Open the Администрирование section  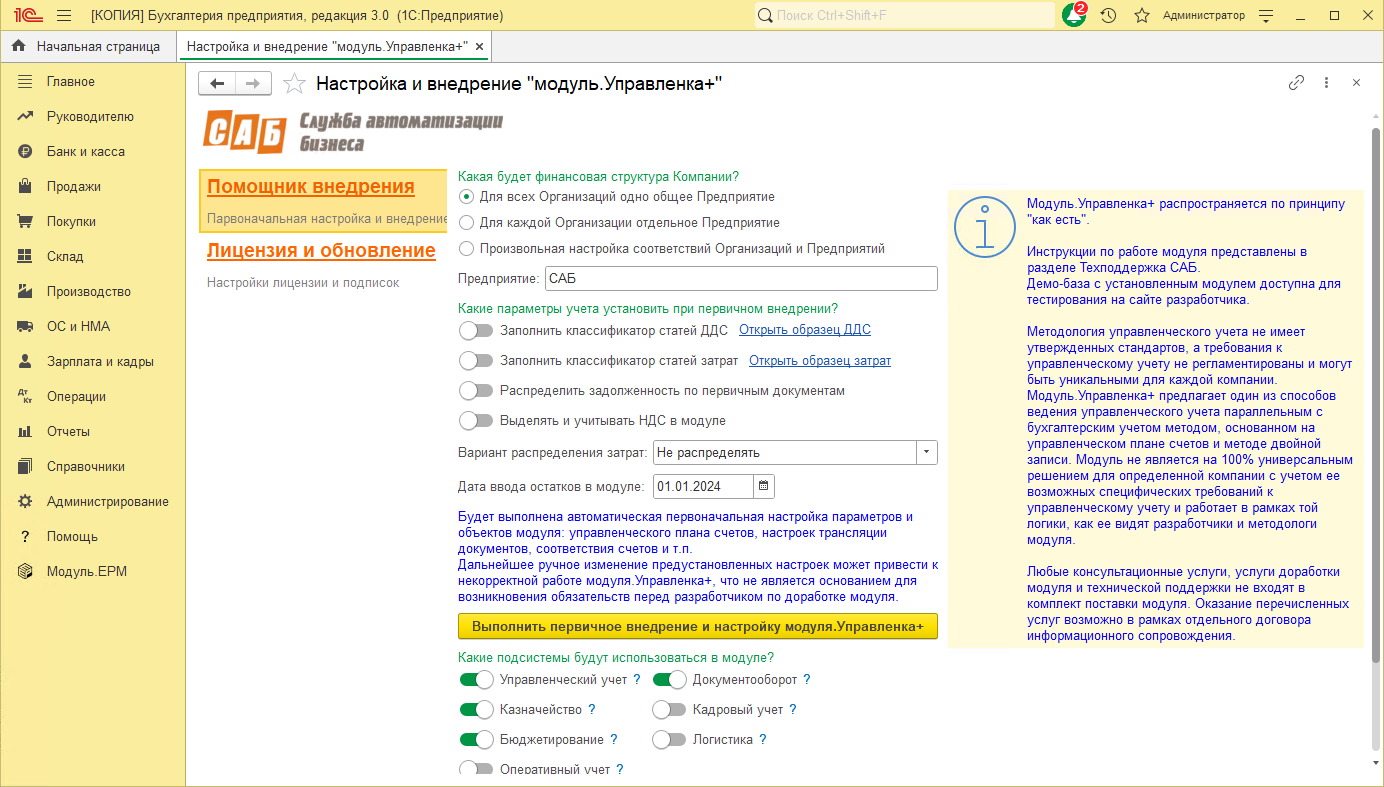(92, 502)
